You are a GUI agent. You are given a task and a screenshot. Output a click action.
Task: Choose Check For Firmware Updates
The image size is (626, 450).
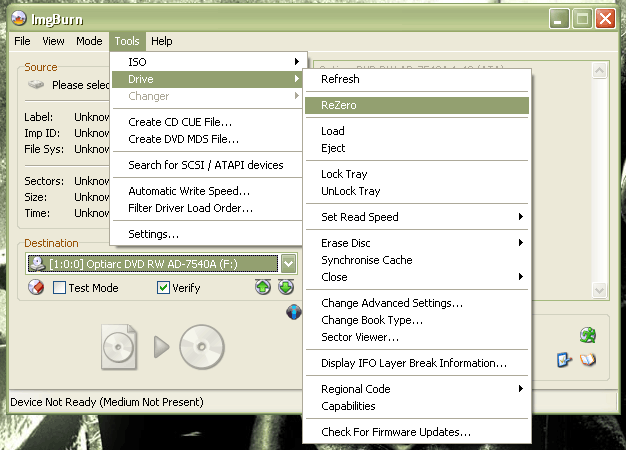pyautogui.click(x=417, y=432)
